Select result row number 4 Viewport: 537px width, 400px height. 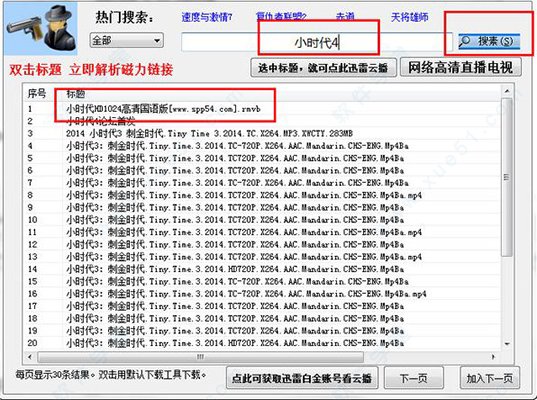coord(263,146)
